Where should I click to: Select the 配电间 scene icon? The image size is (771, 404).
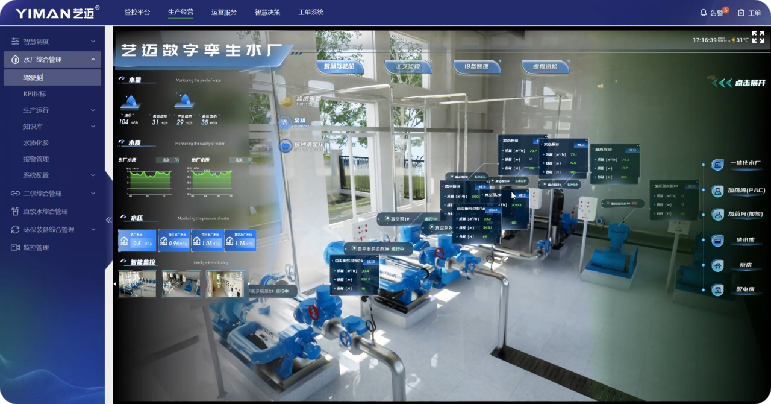pyautogui.click(x=717, y=290)
